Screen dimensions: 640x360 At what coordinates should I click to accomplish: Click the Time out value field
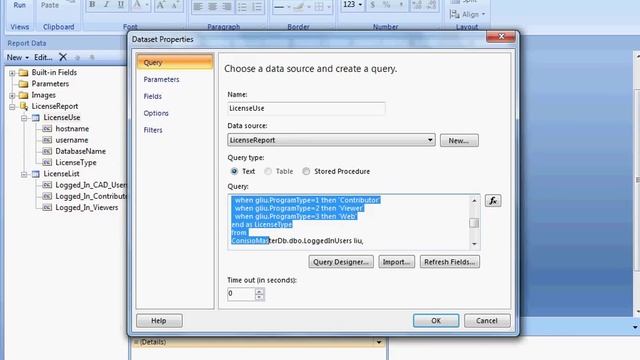(x=241, y=294)
